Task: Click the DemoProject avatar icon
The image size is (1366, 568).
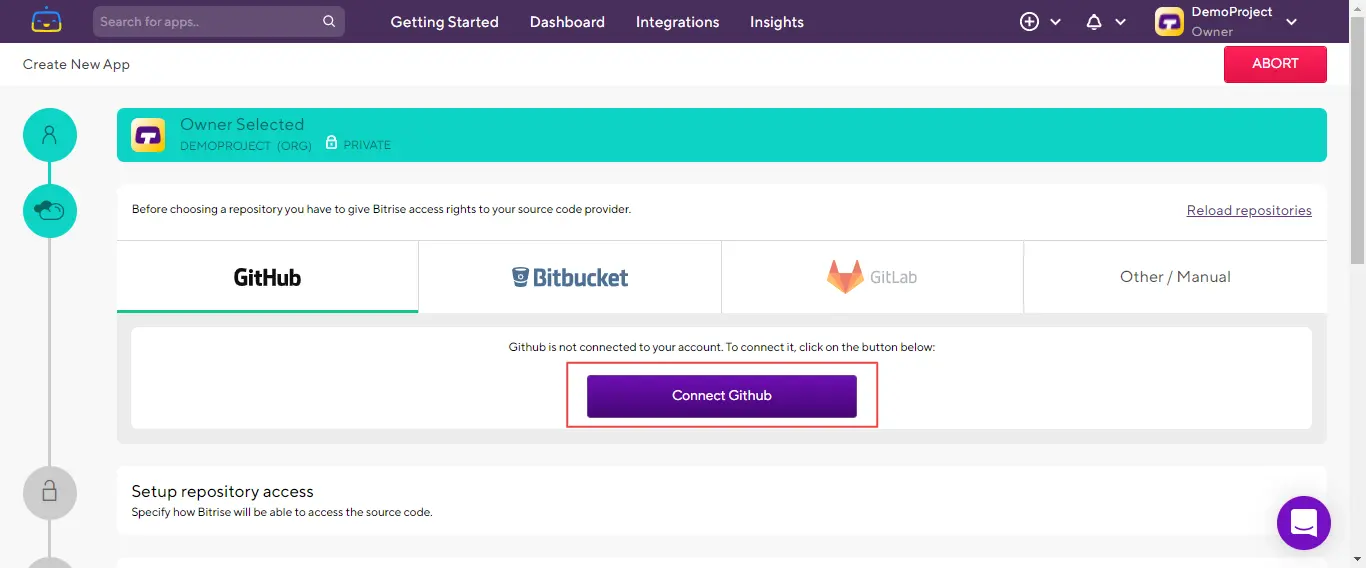Action: coord(1169,22)
